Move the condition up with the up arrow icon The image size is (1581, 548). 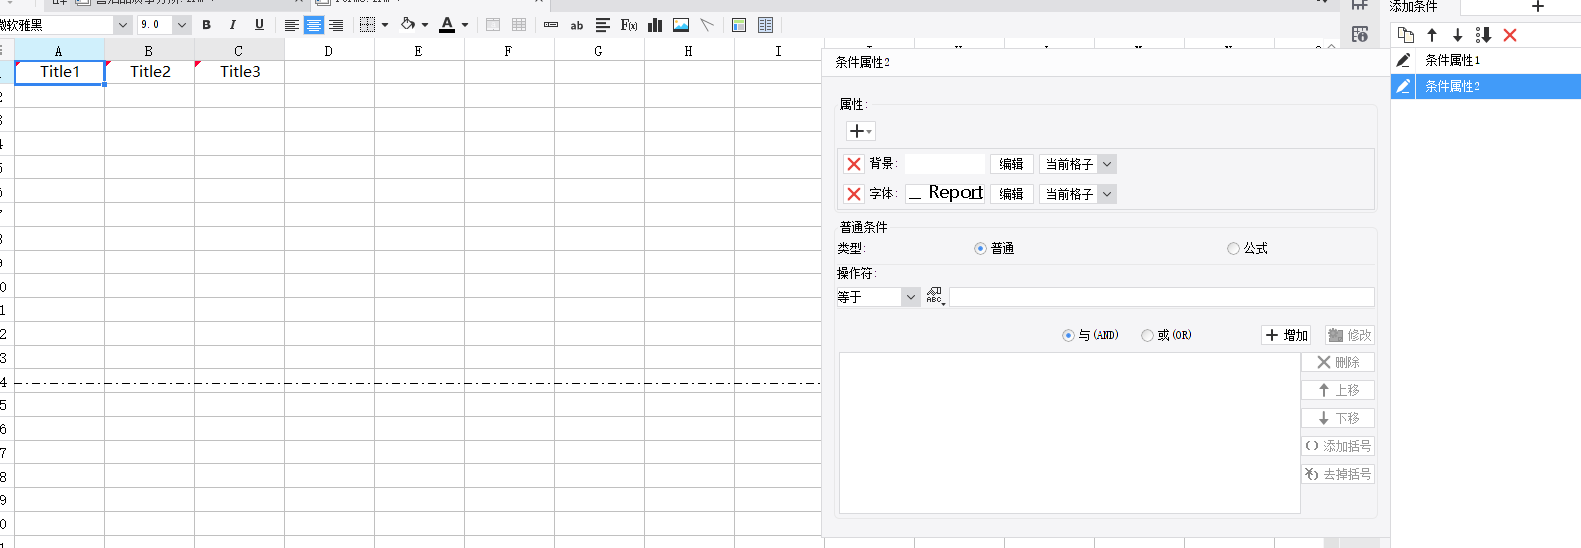pyautogui.click(x=1432, y=35)
